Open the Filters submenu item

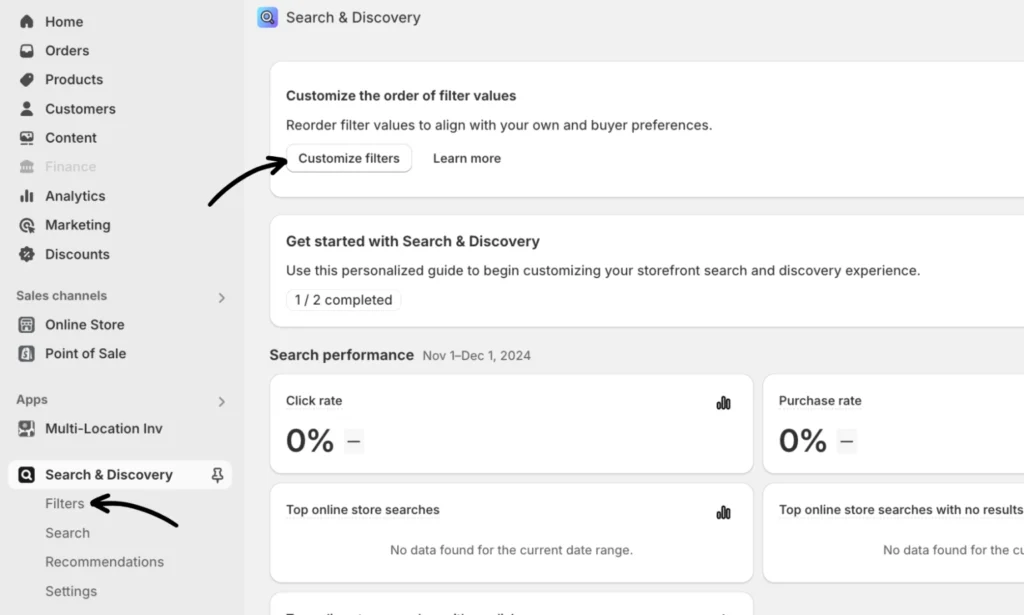(64, 504)
